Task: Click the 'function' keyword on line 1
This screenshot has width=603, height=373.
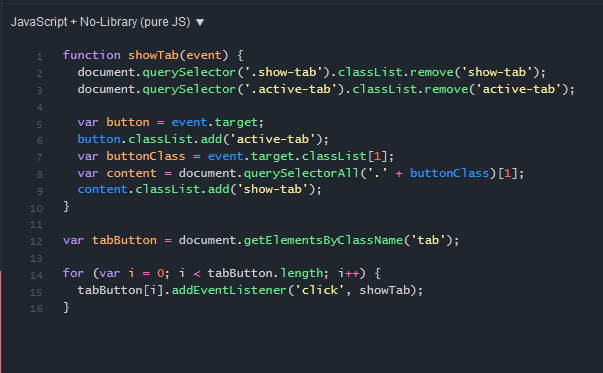Action: coord(92,55)
